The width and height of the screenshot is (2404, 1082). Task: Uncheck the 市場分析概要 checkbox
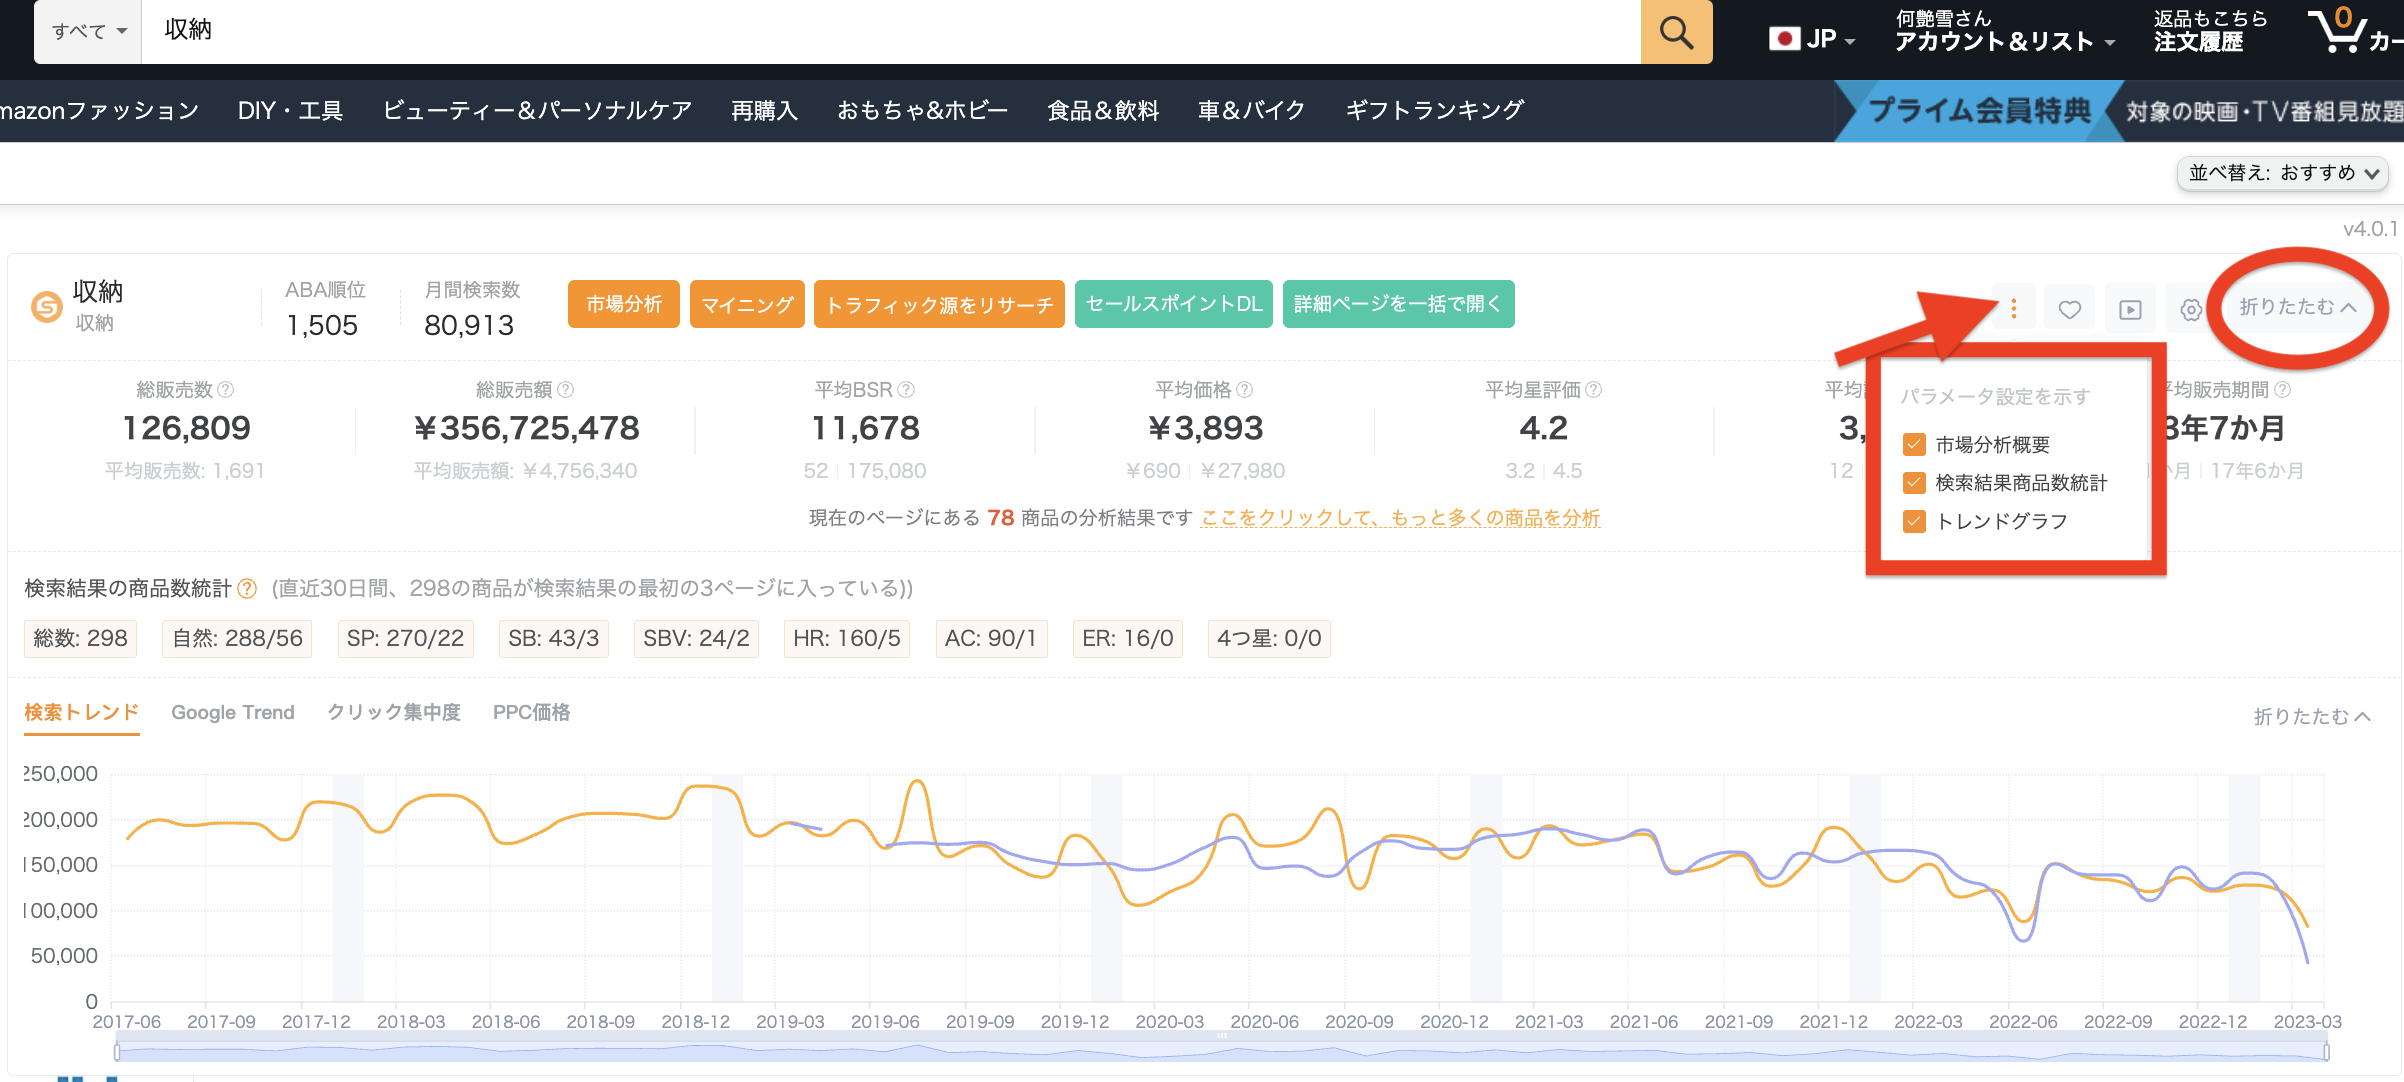[x=1914, y=444]
